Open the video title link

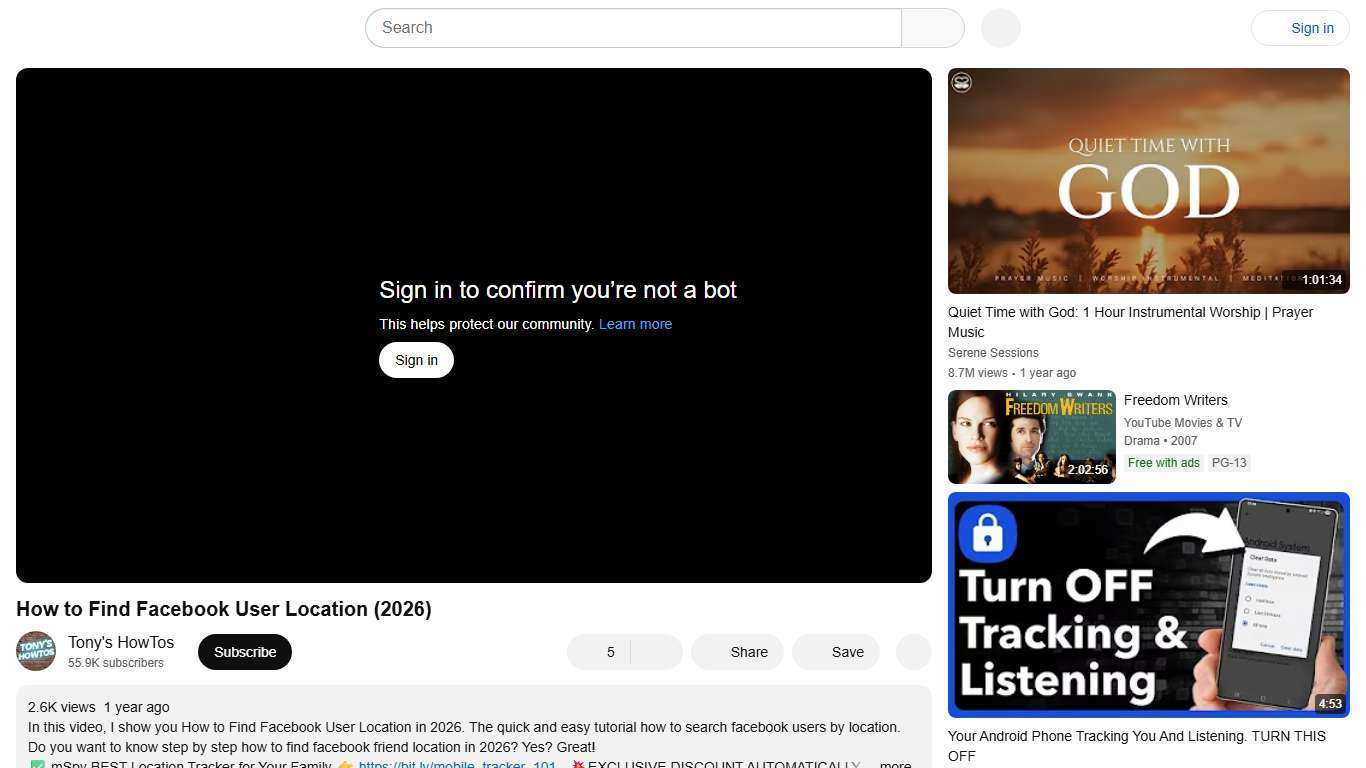click(223, 609)
